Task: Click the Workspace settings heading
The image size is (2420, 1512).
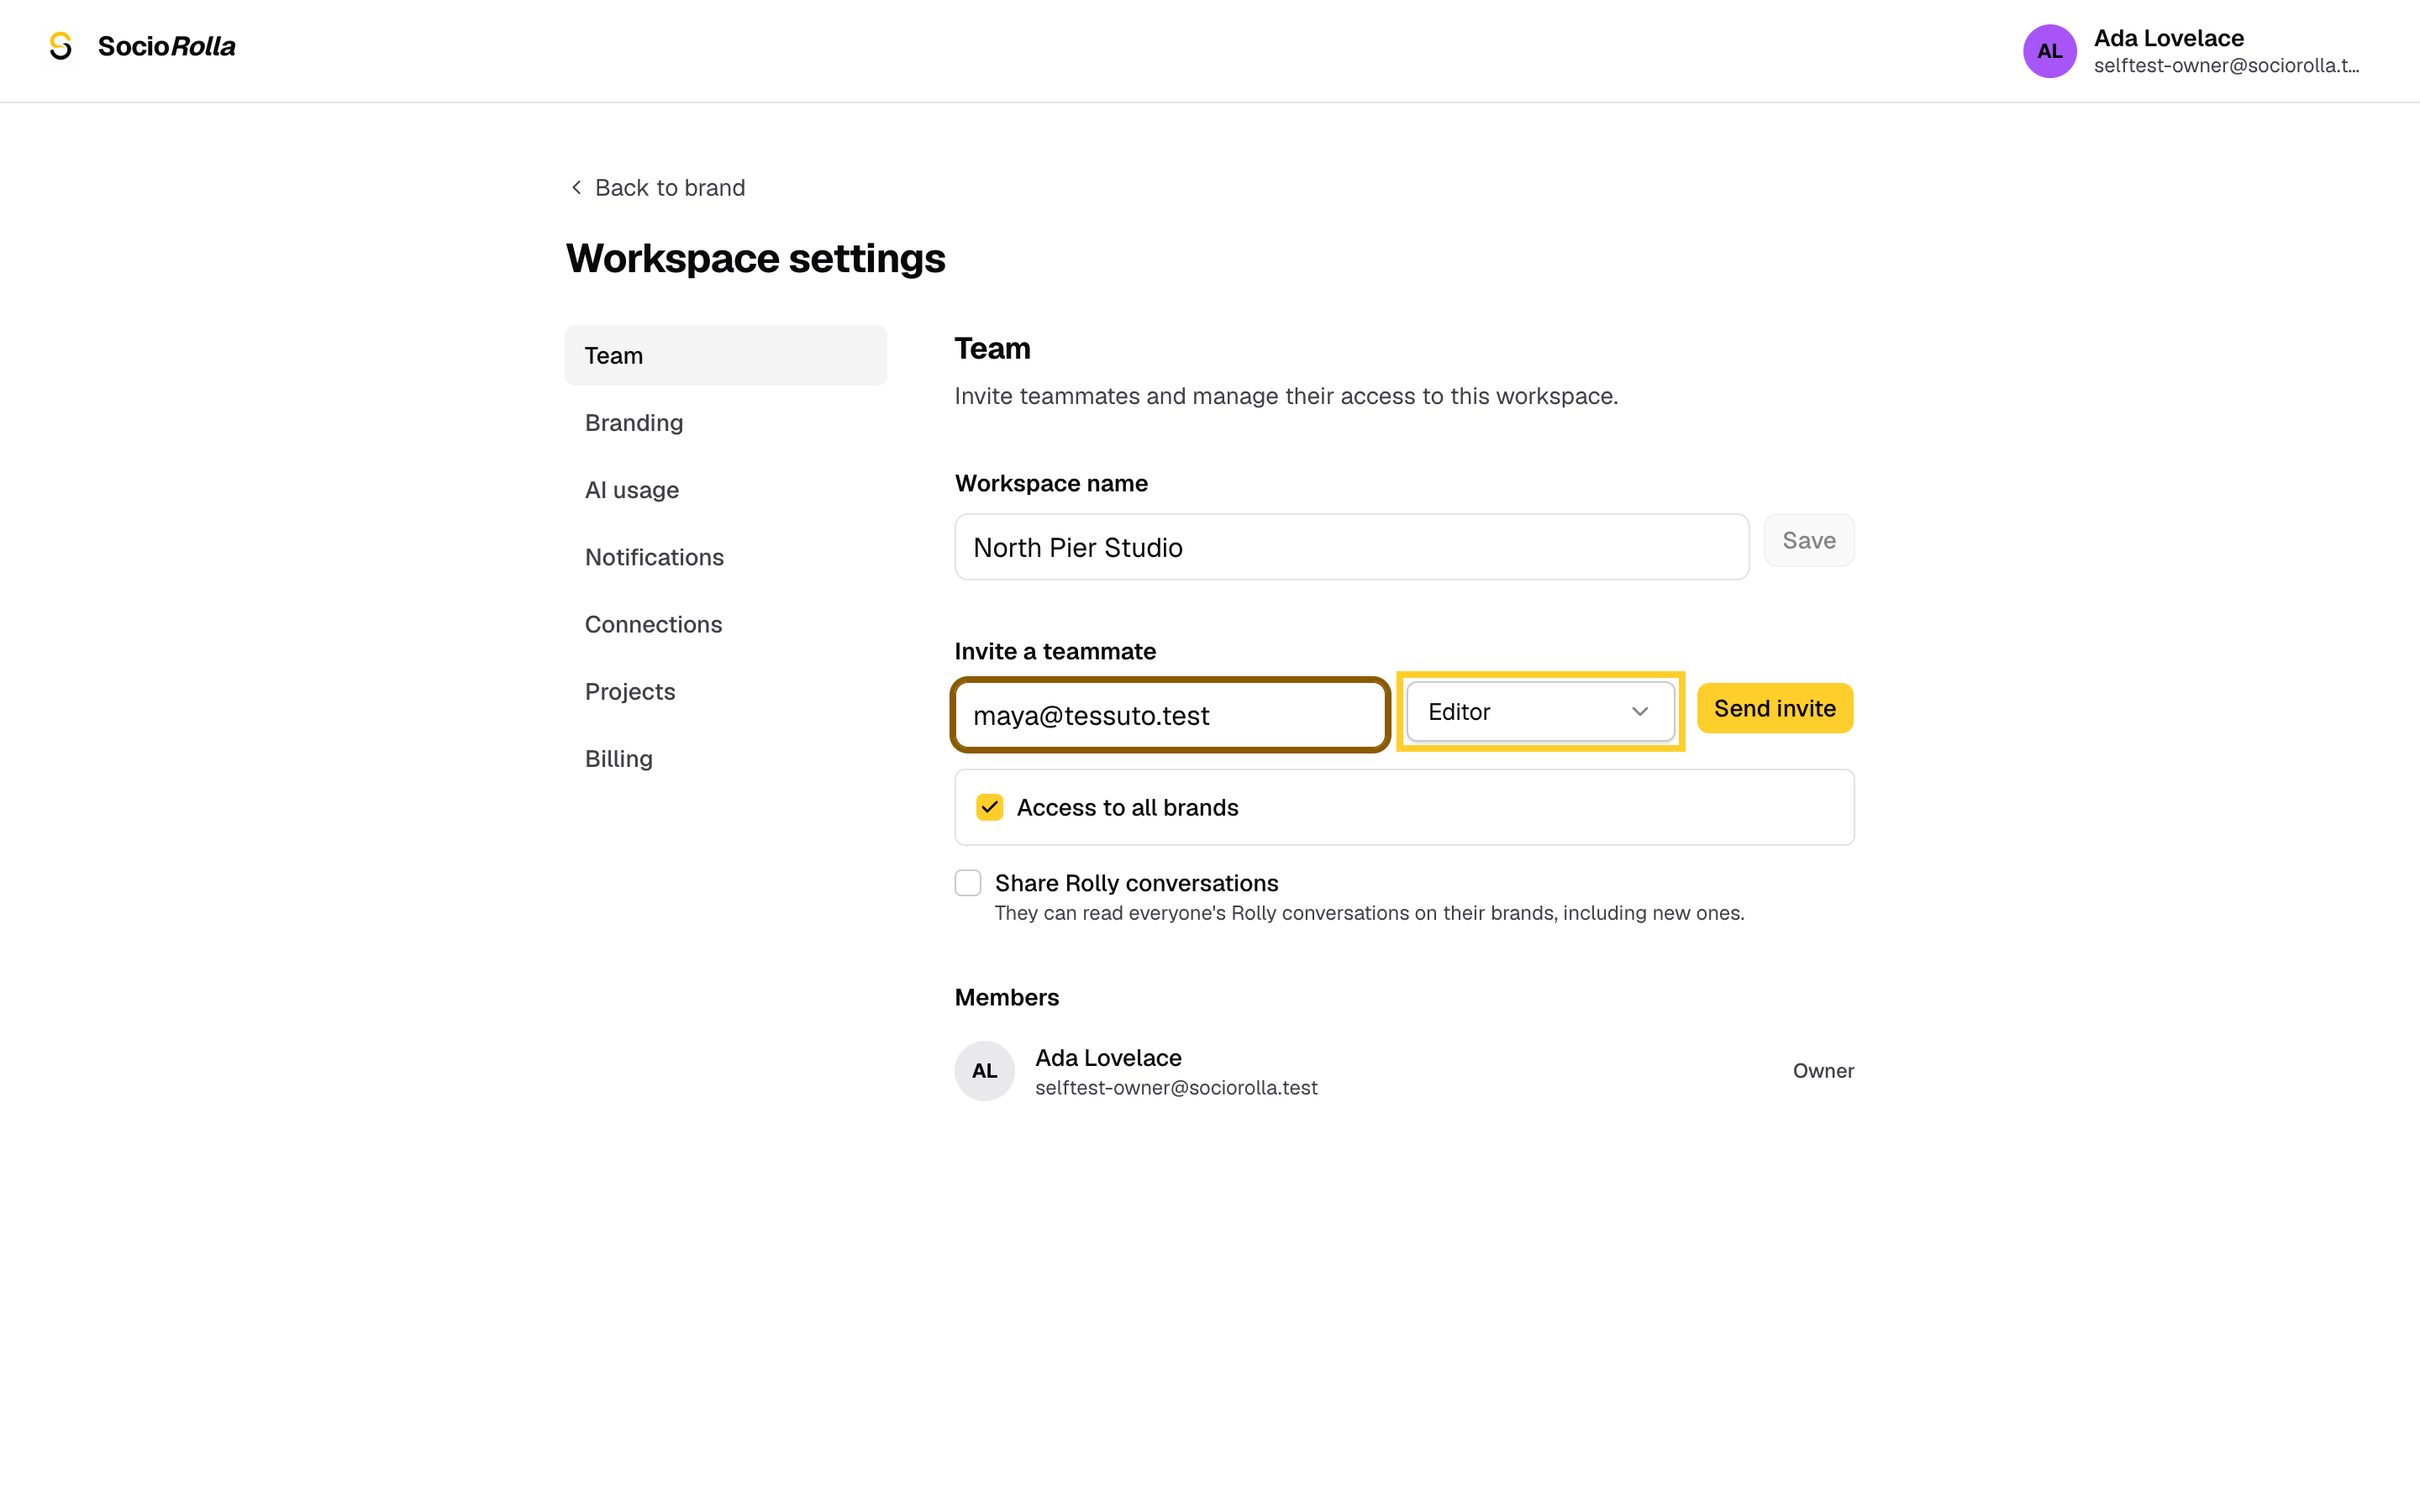Action: tap(755, 258)
